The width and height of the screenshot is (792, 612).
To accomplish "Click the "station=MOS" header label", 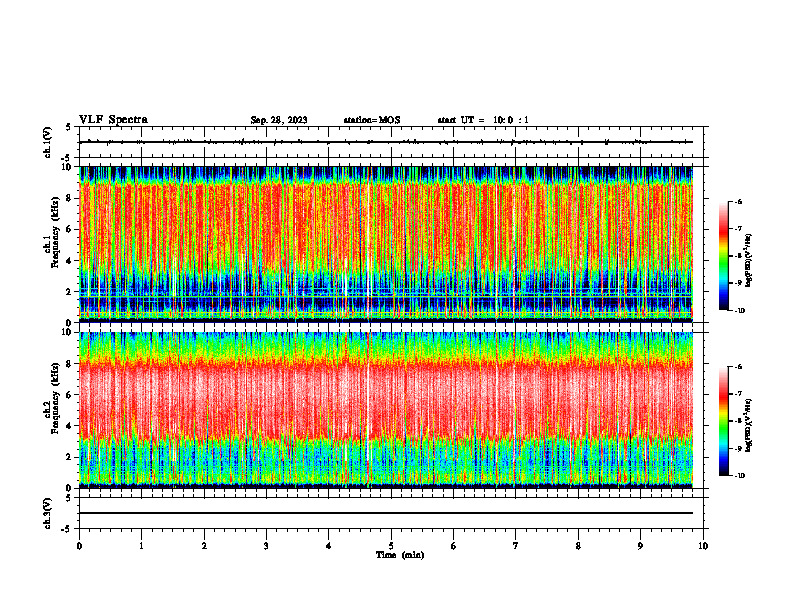I will [372, 120].
